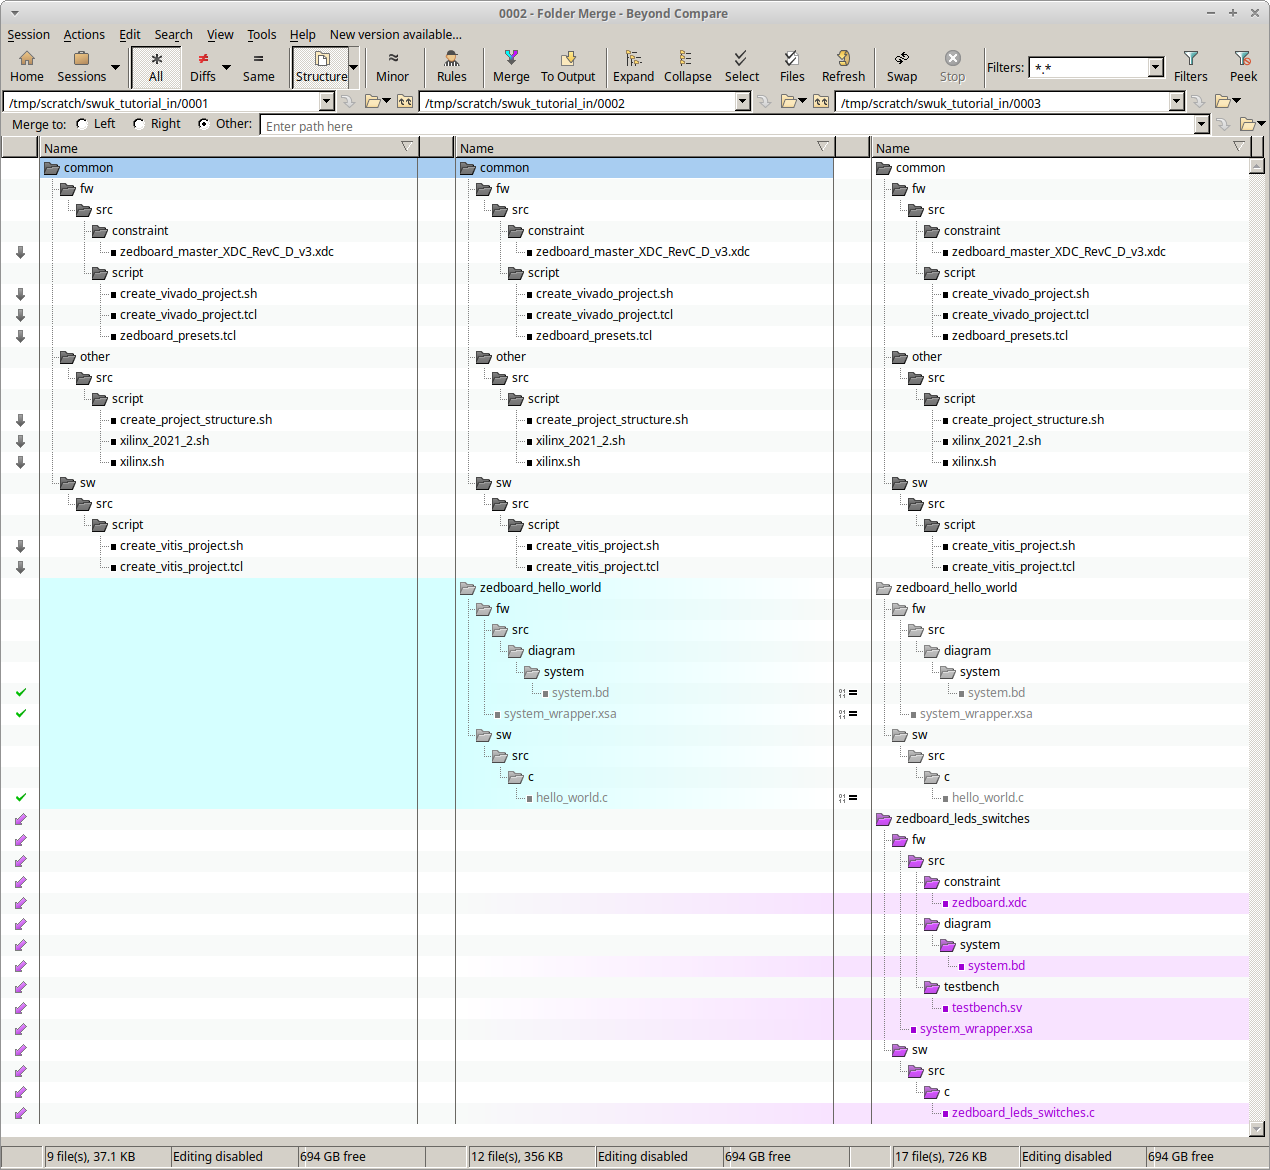Viewport: 1270px width, 1170px height.
Task: Expand the Sessions button dropdown arrow
Action: 115,68
